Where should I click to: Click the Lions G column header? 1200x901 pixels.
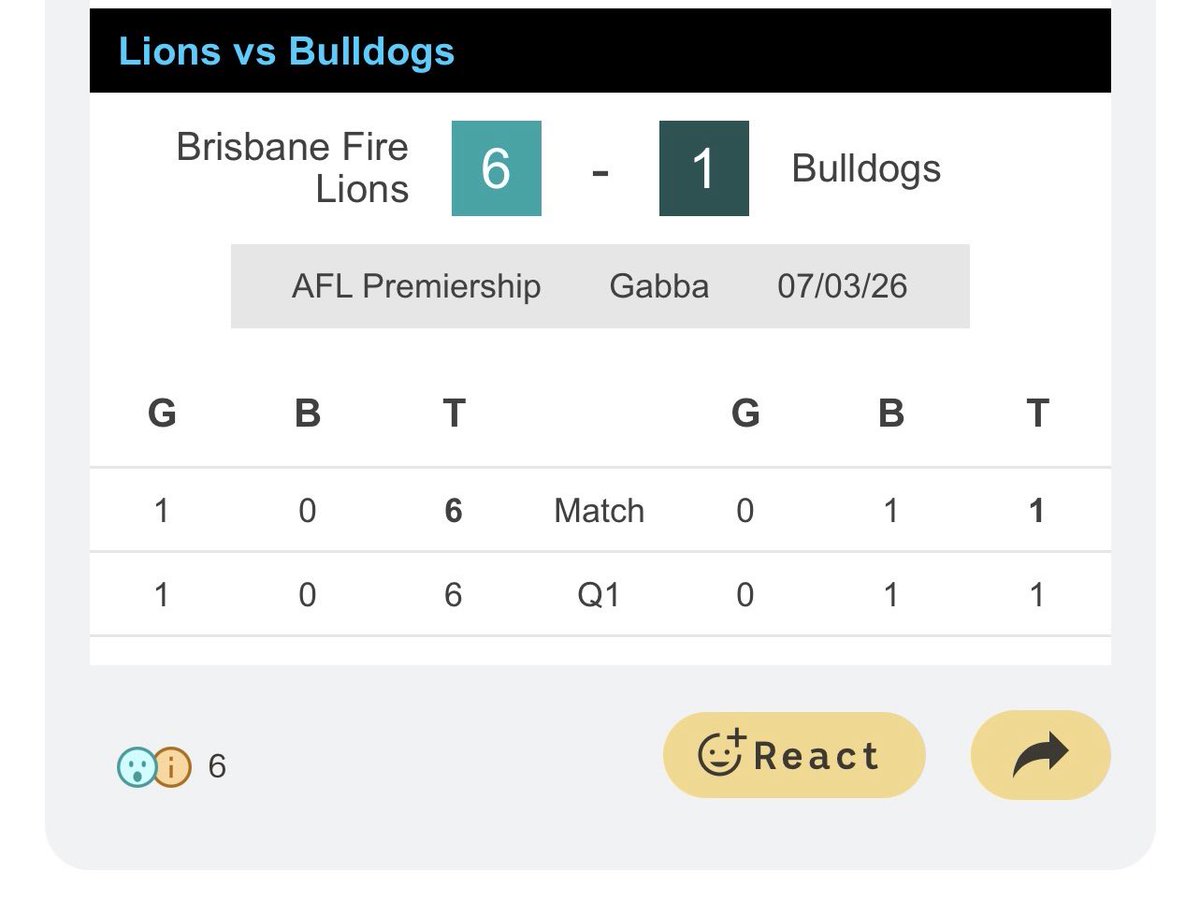(x=162, y=413)
